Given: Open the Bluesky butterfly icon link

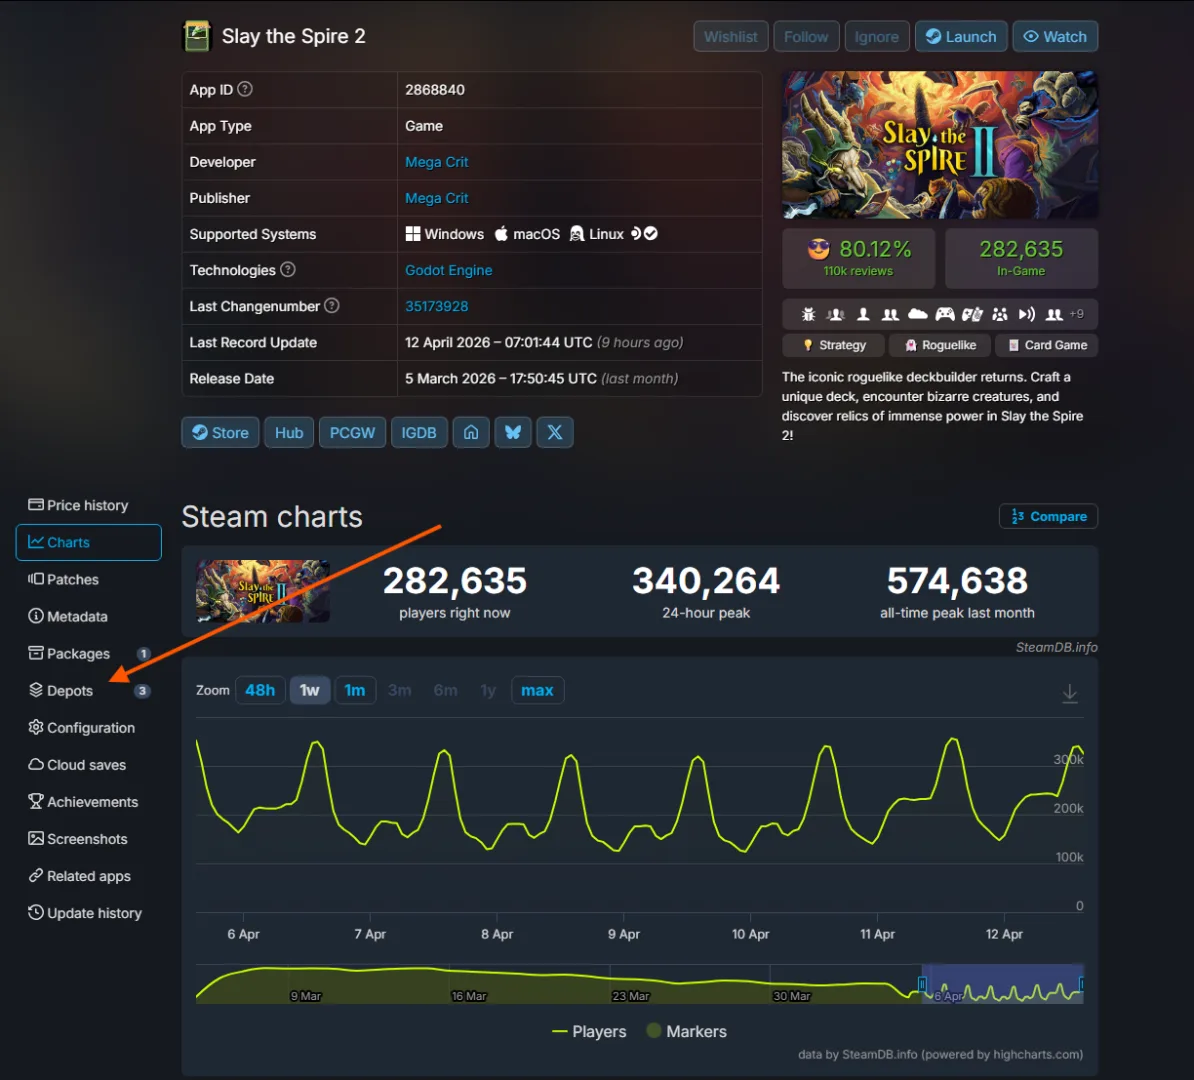Looking at the screenshot, I should [x=513, y=432].
